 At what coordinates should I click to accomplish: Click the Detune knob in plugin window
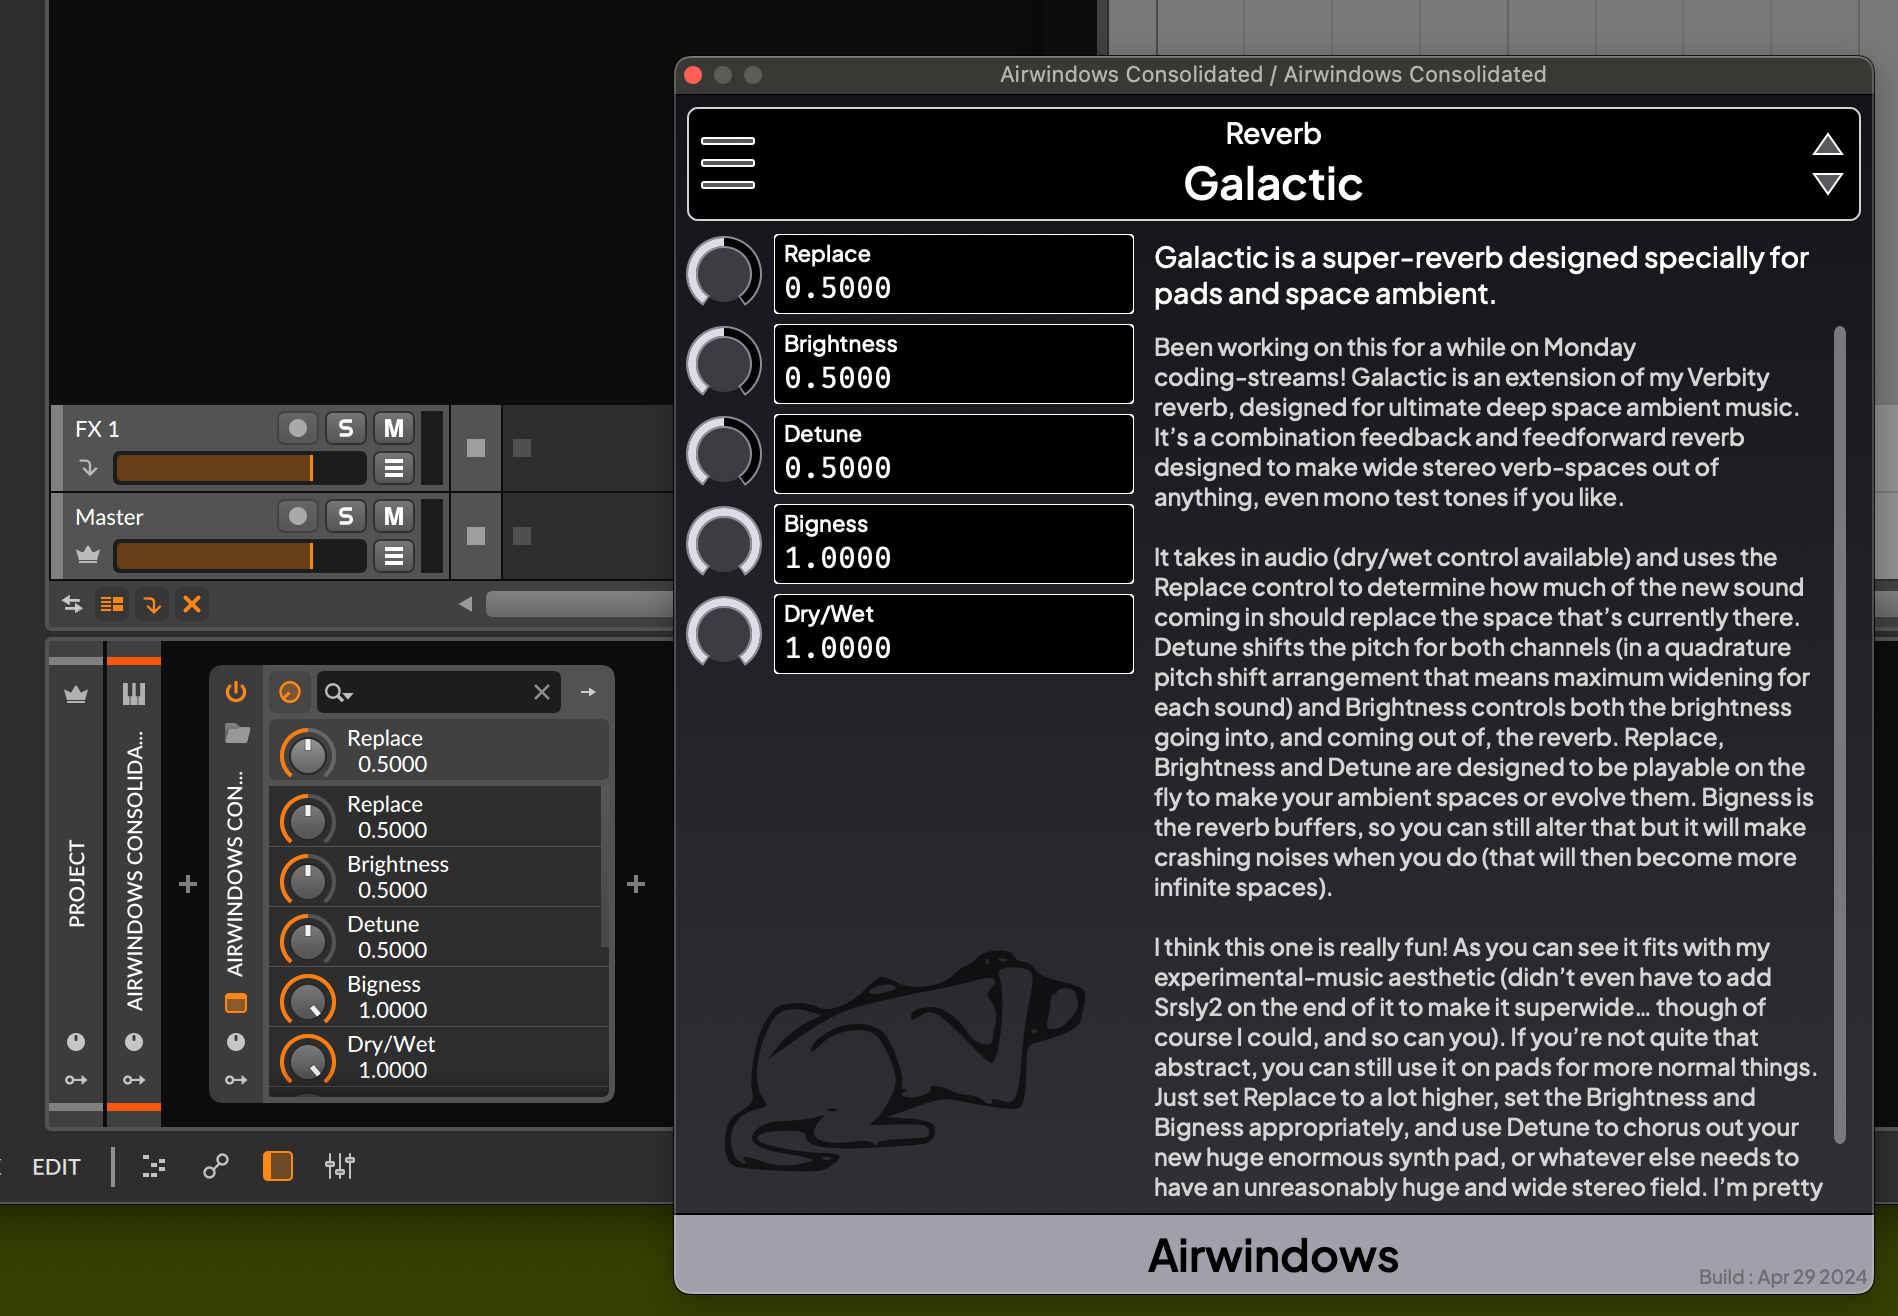(724, 453)
